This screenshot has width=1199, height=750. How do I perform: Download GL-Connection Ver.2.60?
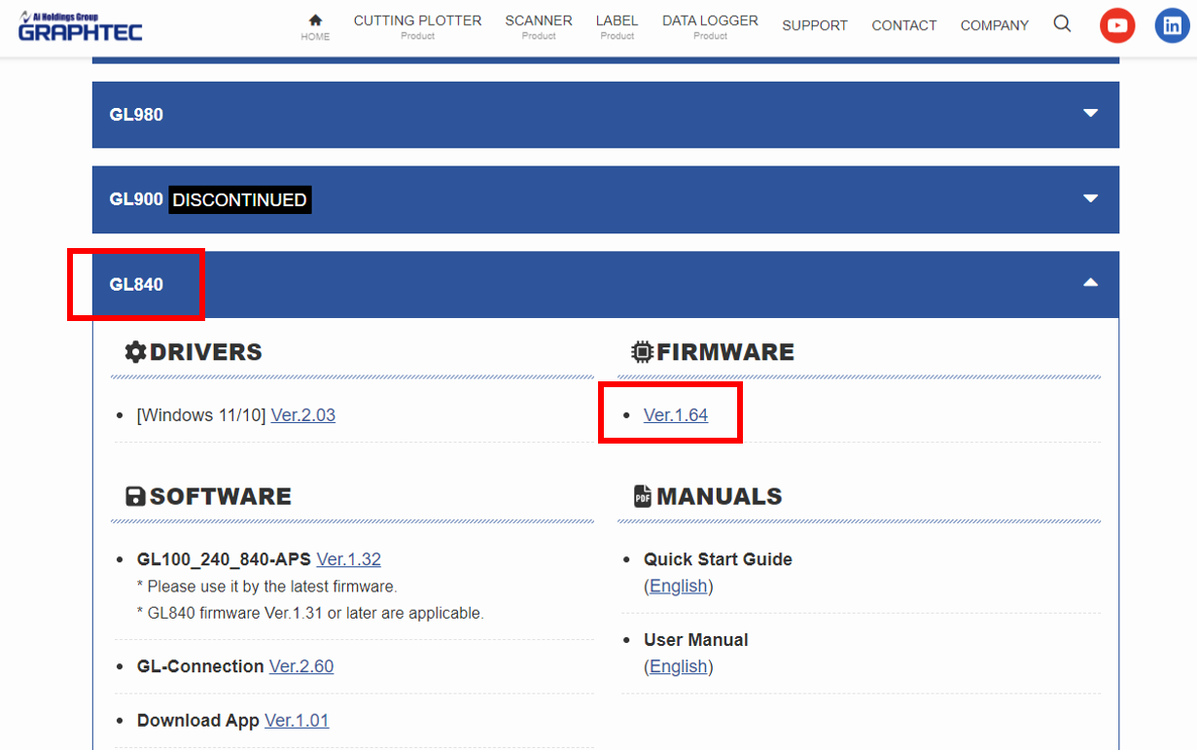[x=301, y=667]
